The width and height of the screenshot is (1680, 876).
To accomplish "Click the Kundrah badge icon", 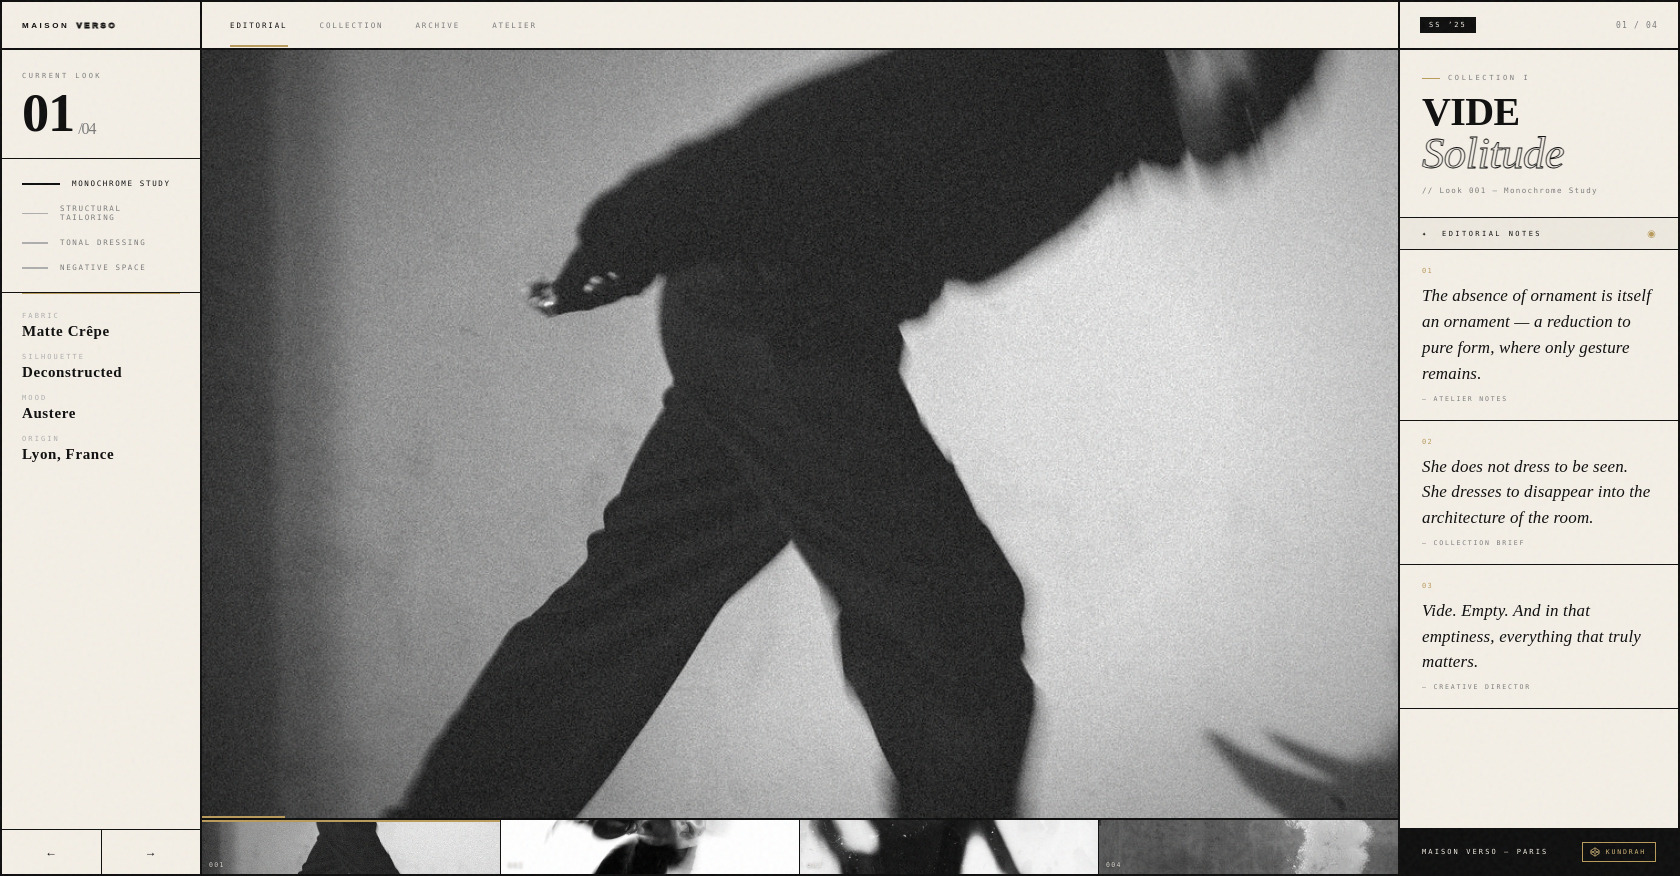I will point(1595,852).
